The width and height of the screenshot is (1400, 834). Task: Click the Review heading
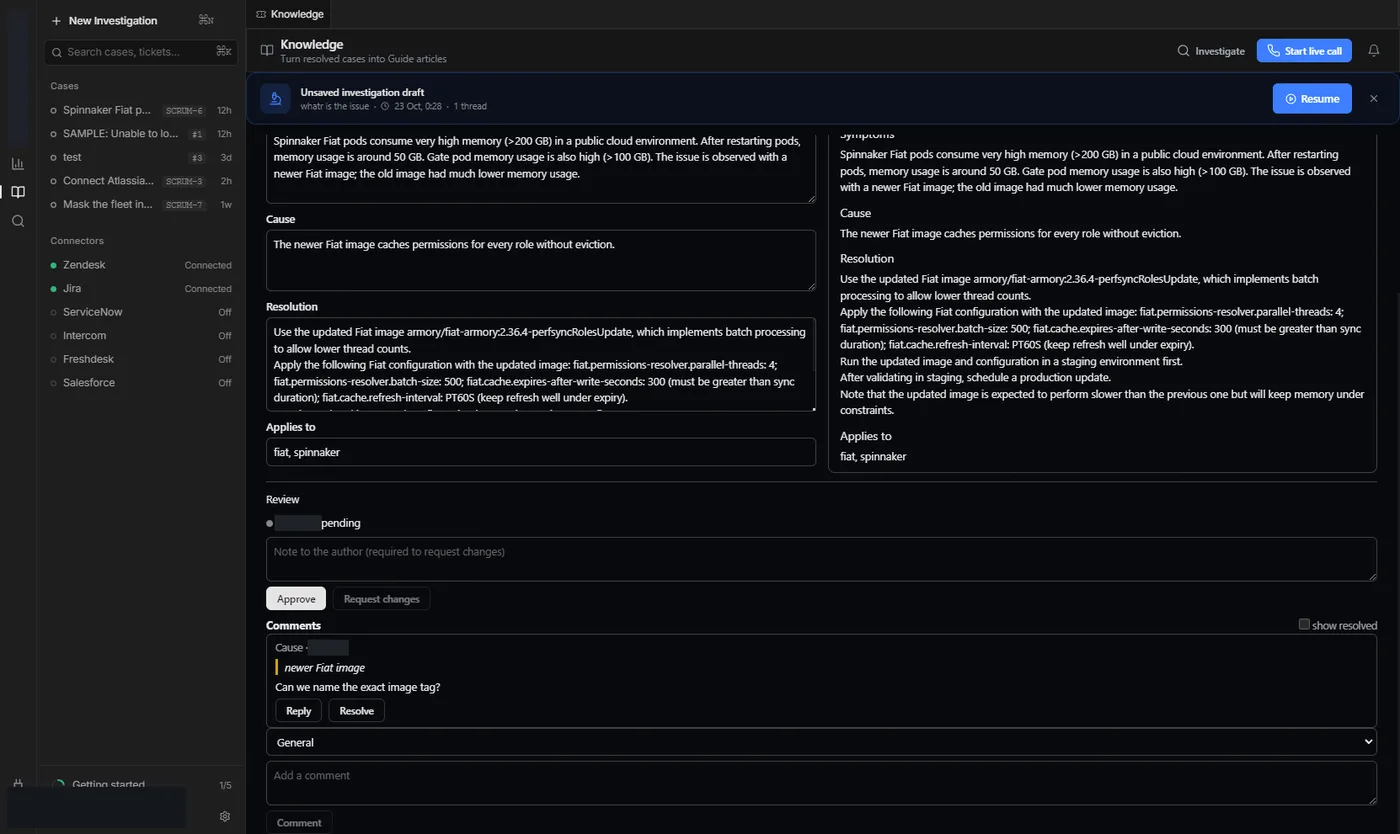click(283, 499)
